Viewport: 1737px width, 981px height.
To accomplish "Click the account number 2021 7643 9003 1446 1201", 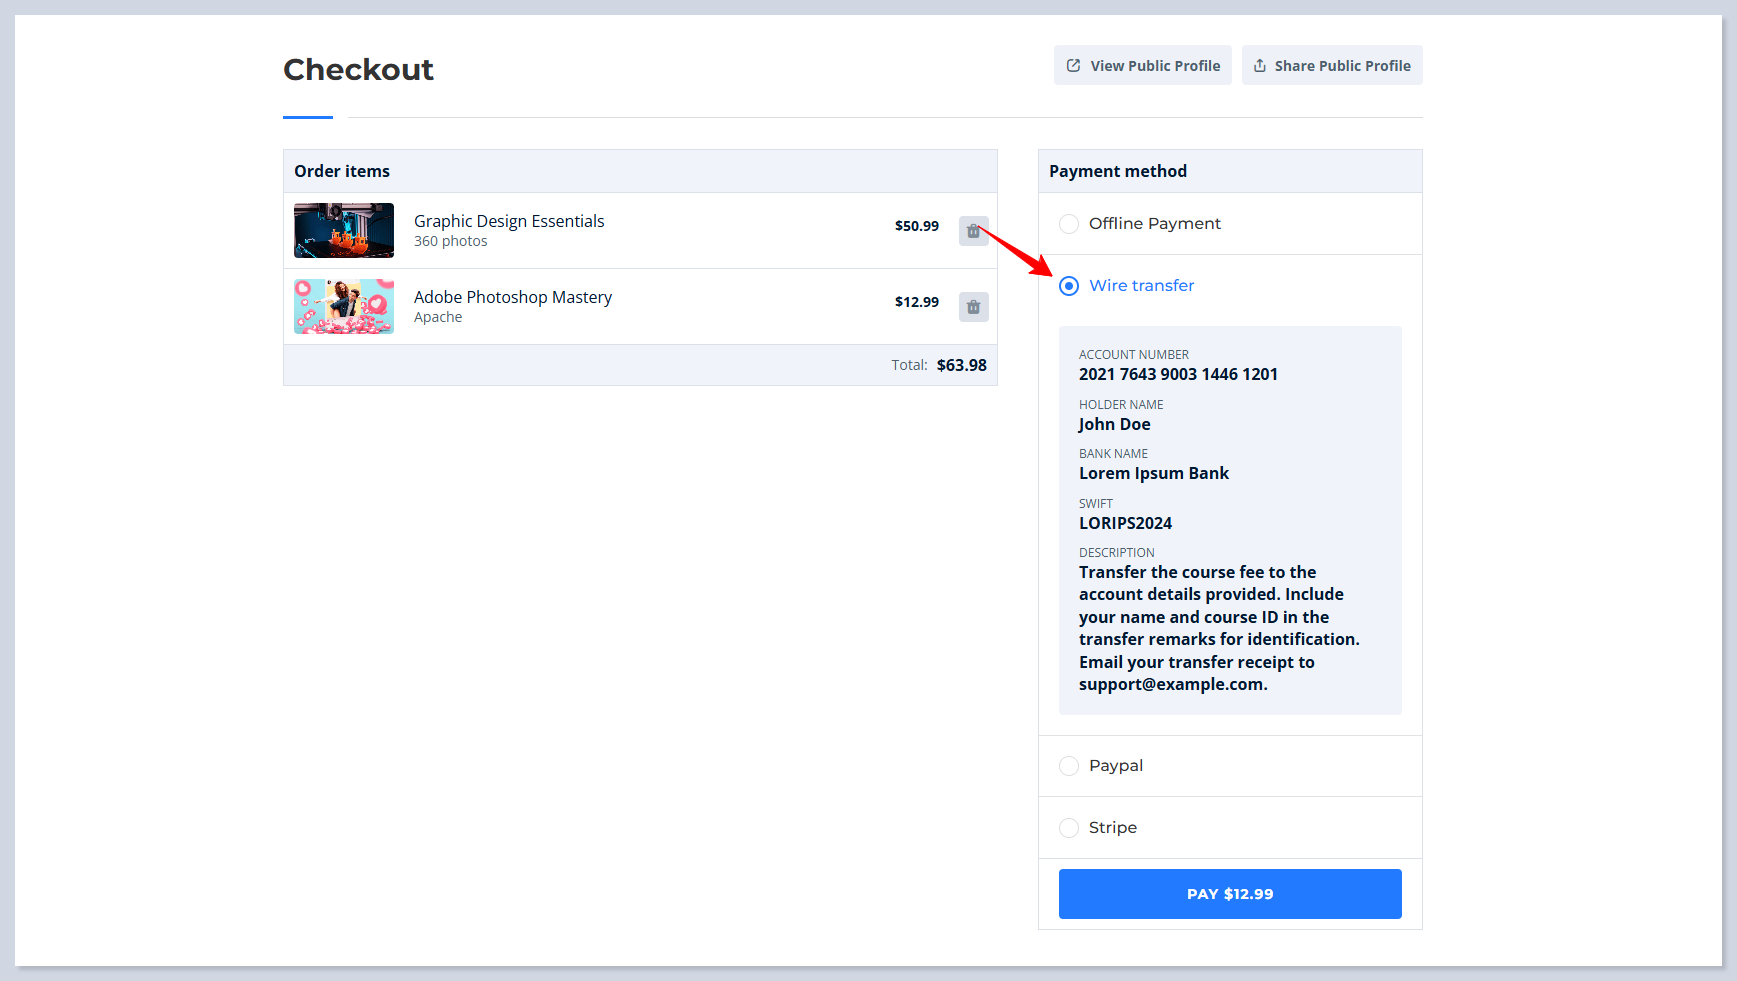I will coord(1178,374).
